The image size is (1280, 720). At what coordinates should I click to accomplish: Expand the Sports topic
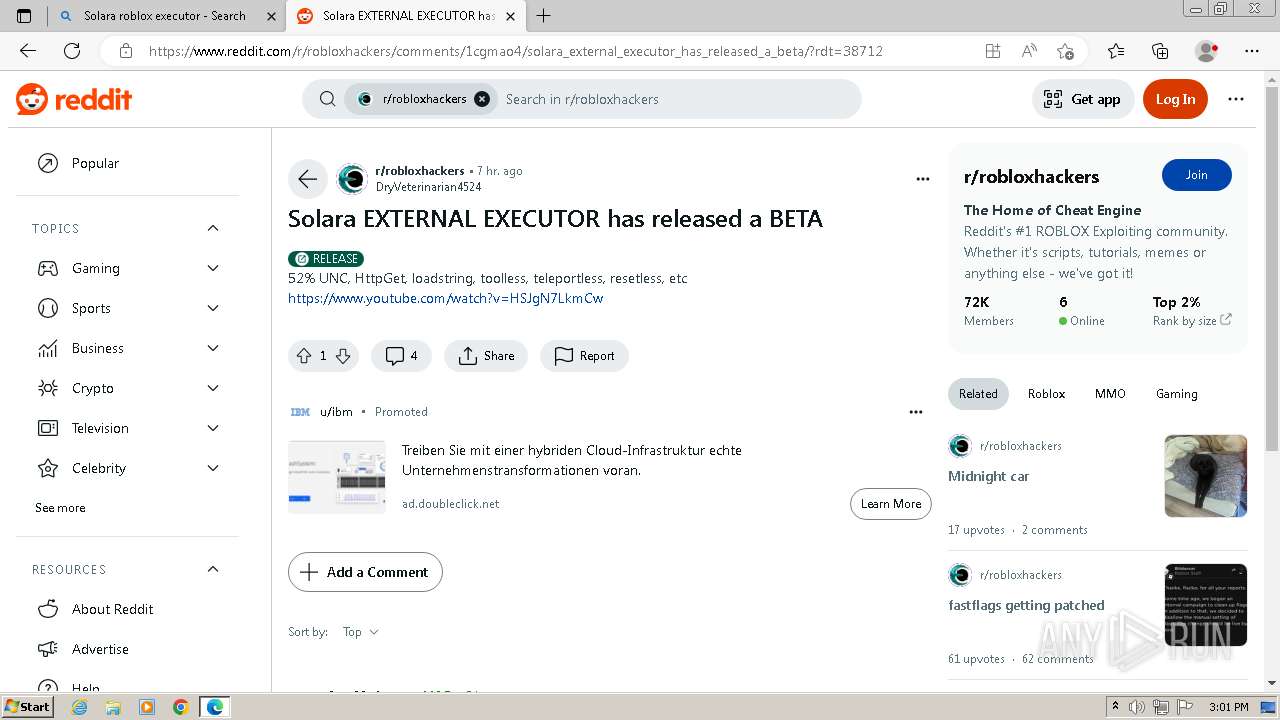213,308
